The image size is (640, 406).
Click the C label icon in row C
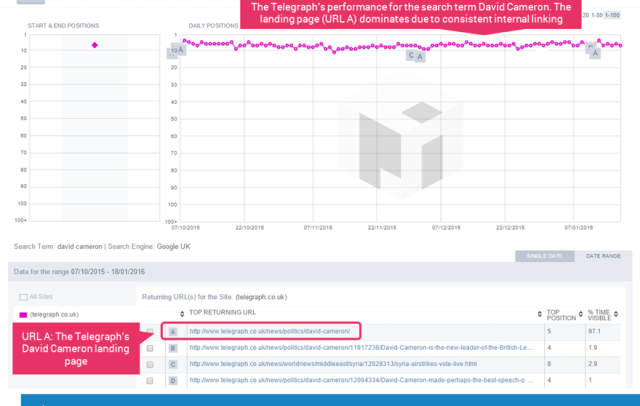click(x=173, y=364)
